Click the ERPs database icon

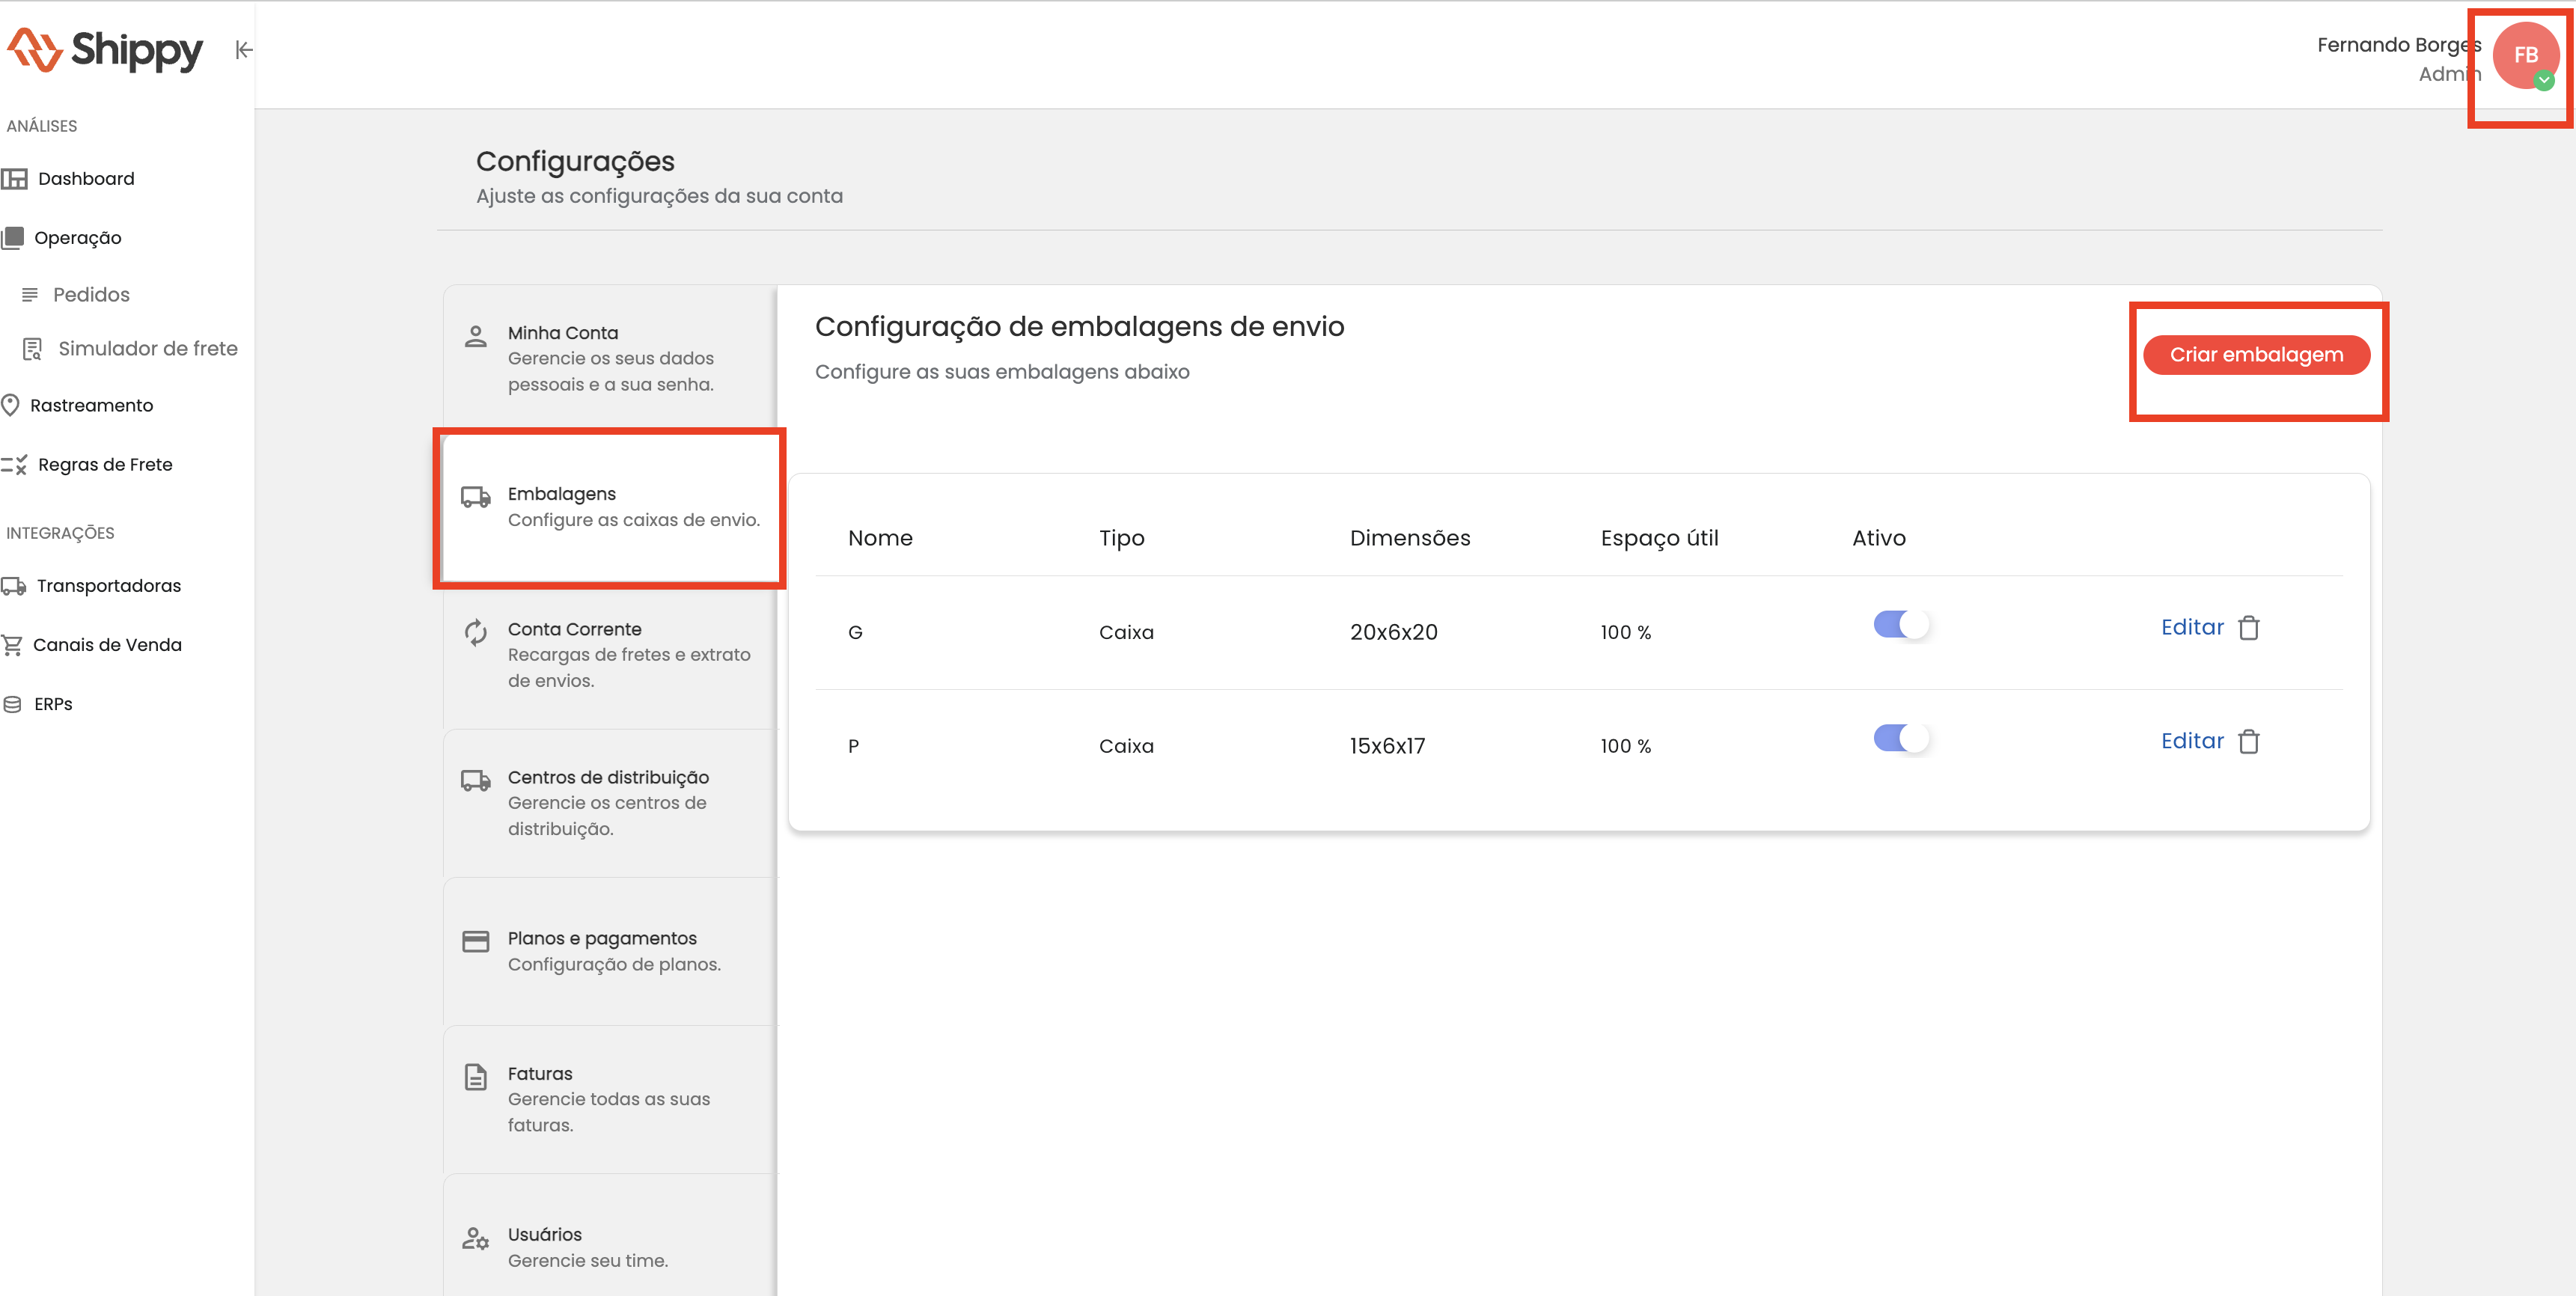click(12, 704)
